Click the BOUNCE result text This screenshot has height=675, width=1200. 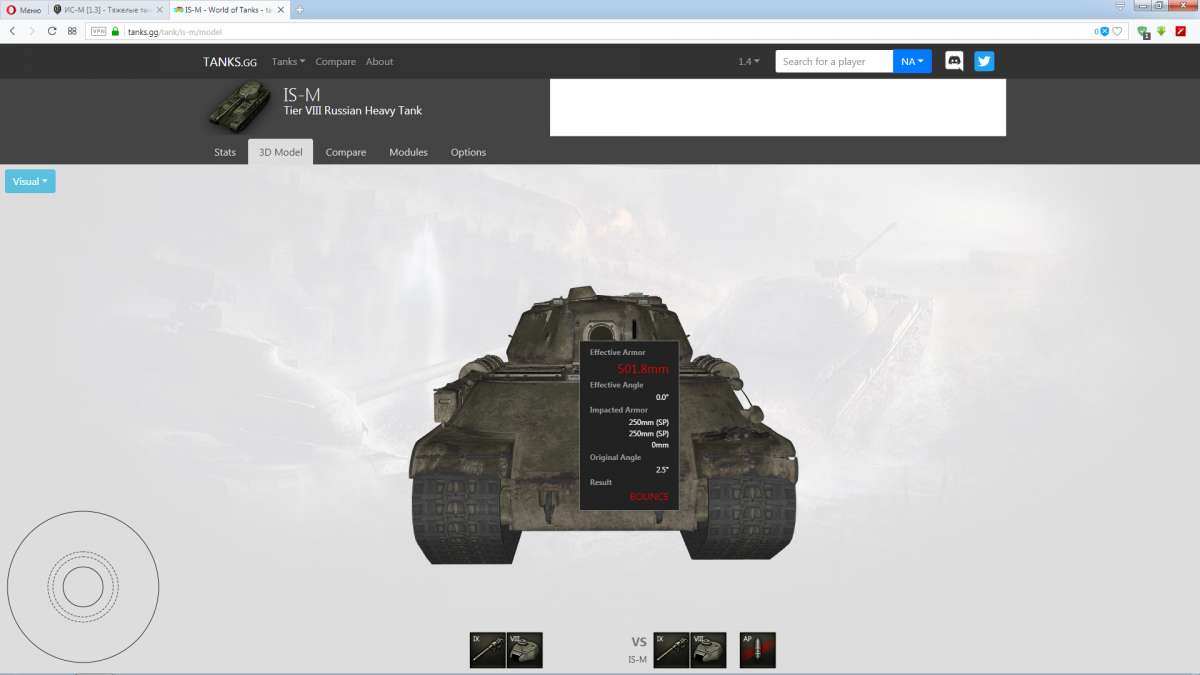coord(649,496)
